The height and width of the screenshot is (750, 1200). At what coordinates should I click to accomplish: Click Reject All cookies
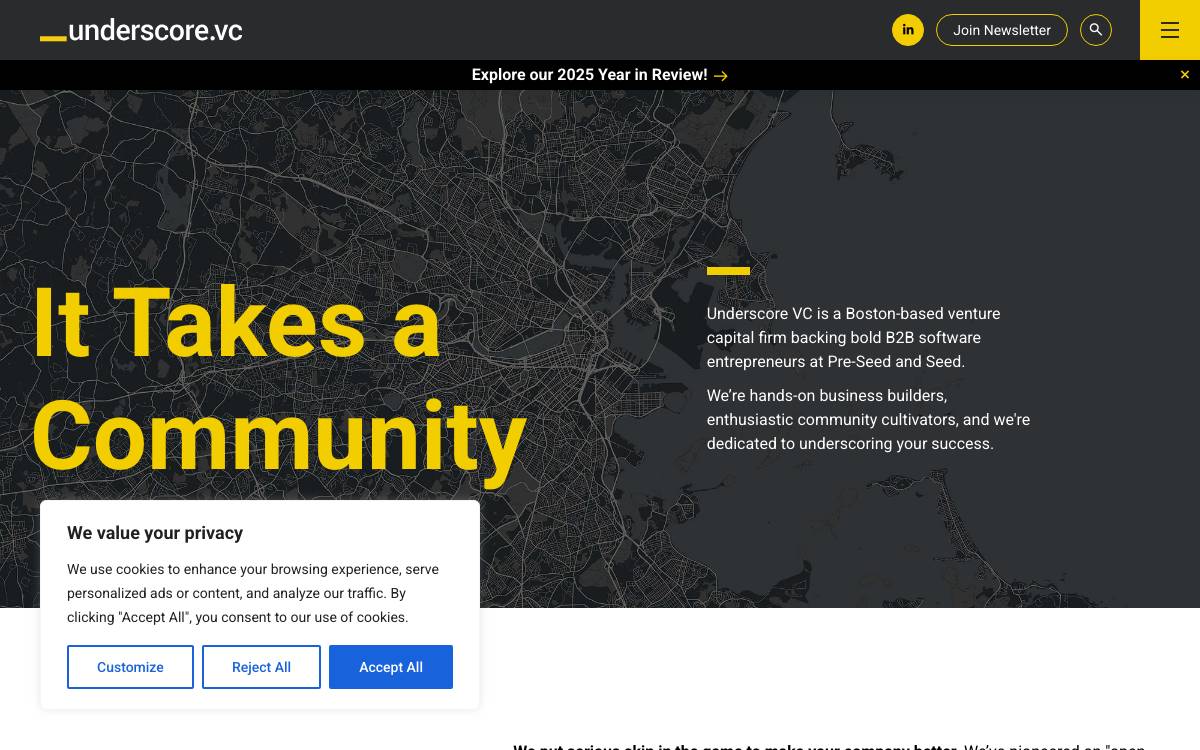261,667
